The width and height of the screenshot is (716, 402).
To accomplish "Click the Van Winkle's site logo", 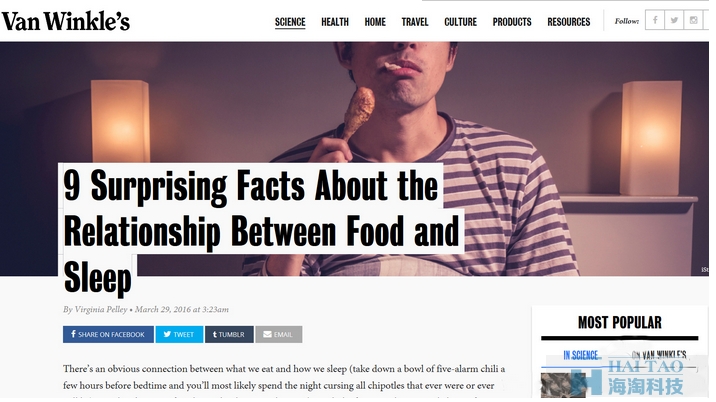I will pyautogui.click(x=66, y=21).
